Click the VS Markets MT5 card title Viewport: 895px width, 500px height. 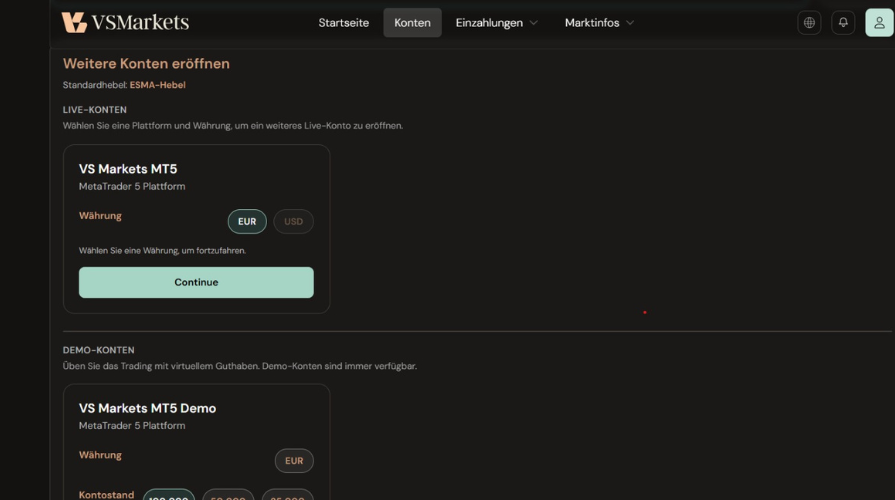(x=128, y=169)
